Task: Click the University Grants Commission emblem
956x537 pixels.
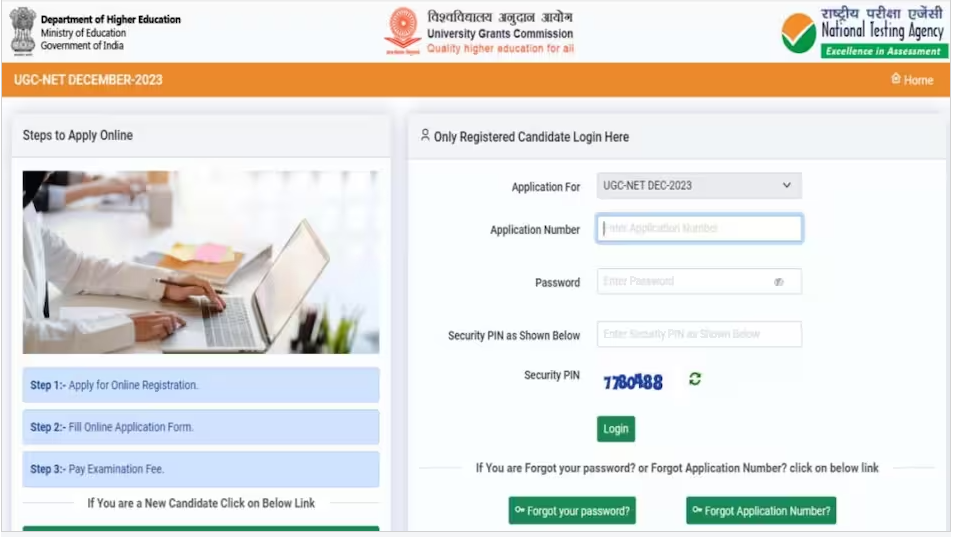Action: 402,31
